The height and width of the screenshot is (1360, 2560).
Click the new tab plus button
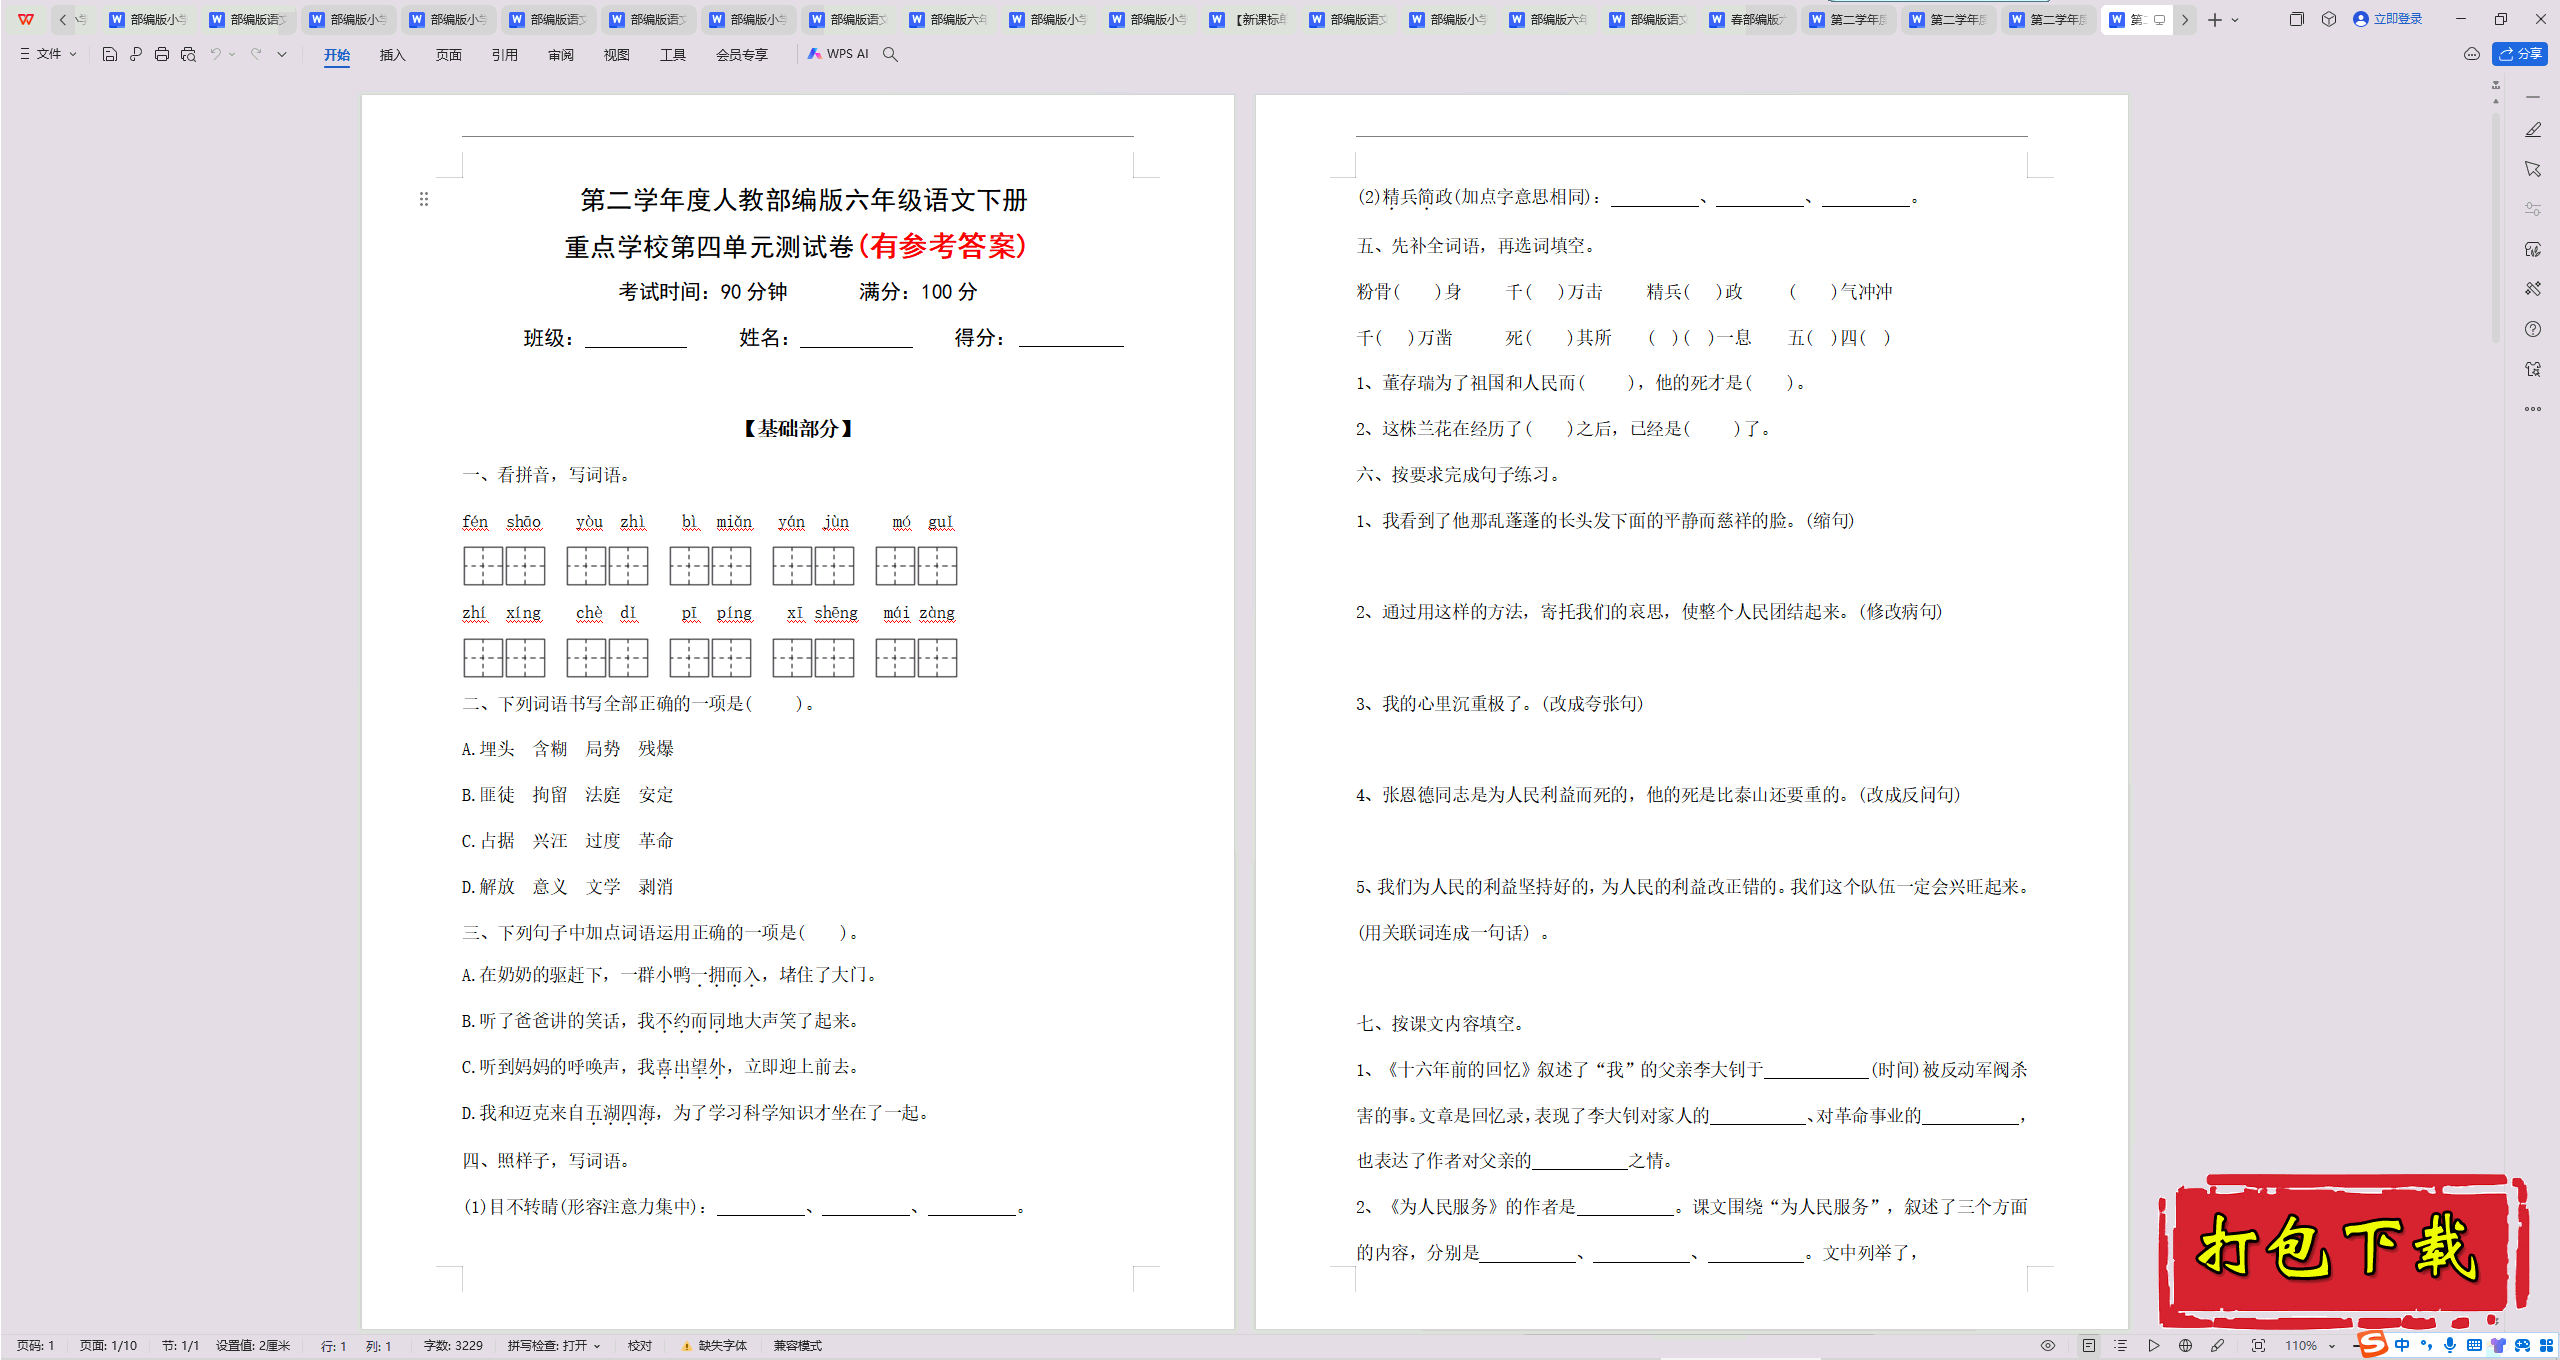point(2214,19)
